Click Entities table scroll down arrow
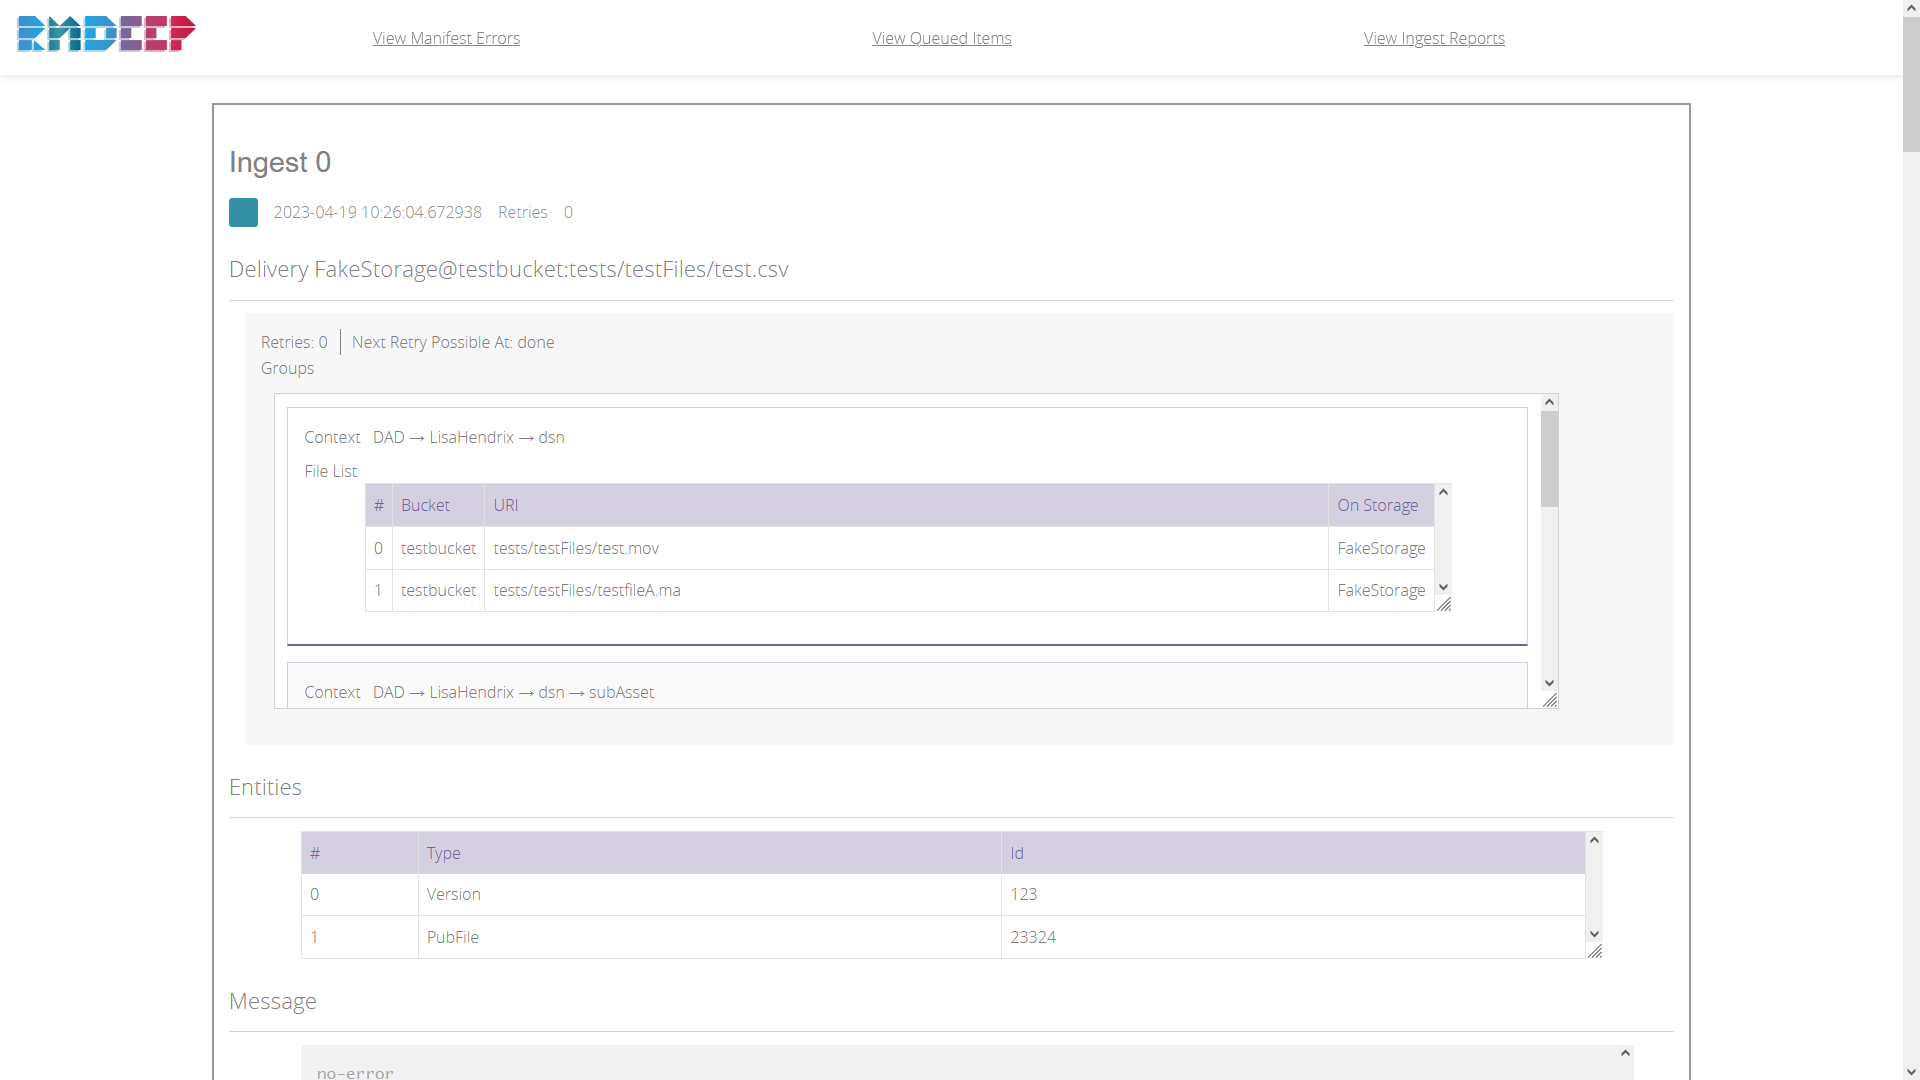Viewport: 1920px width, 1080px height. (x=1594, y=934)
